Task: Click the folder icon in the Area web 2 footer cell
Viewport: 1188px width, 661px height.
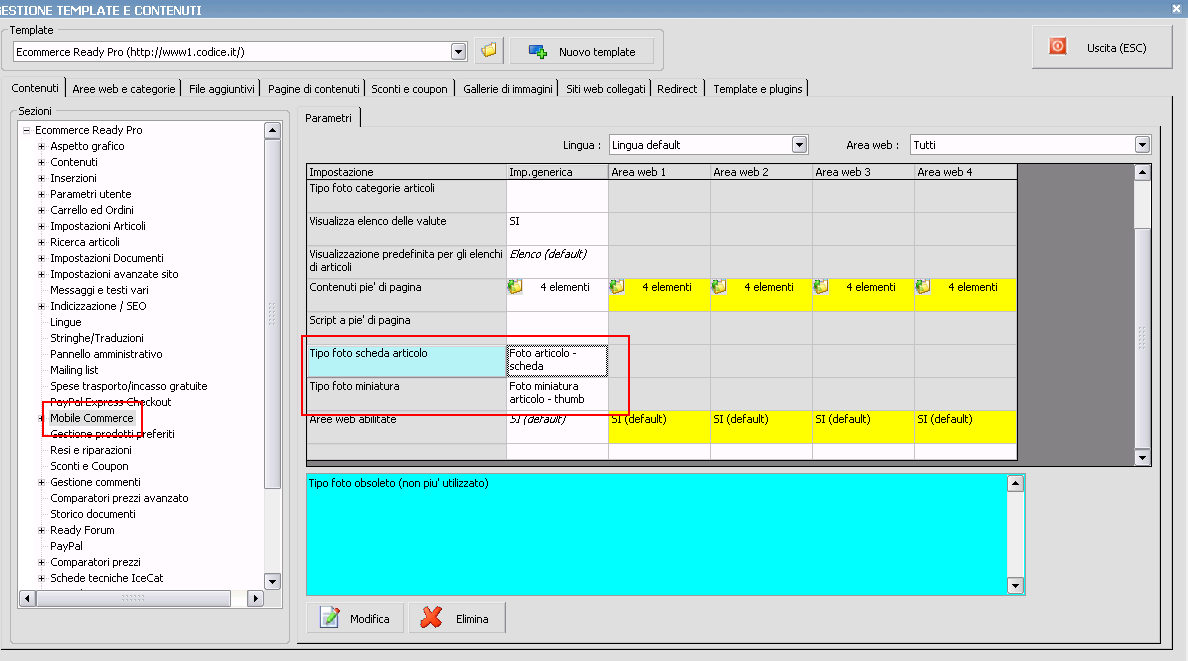Action: (x=720, y=288)
